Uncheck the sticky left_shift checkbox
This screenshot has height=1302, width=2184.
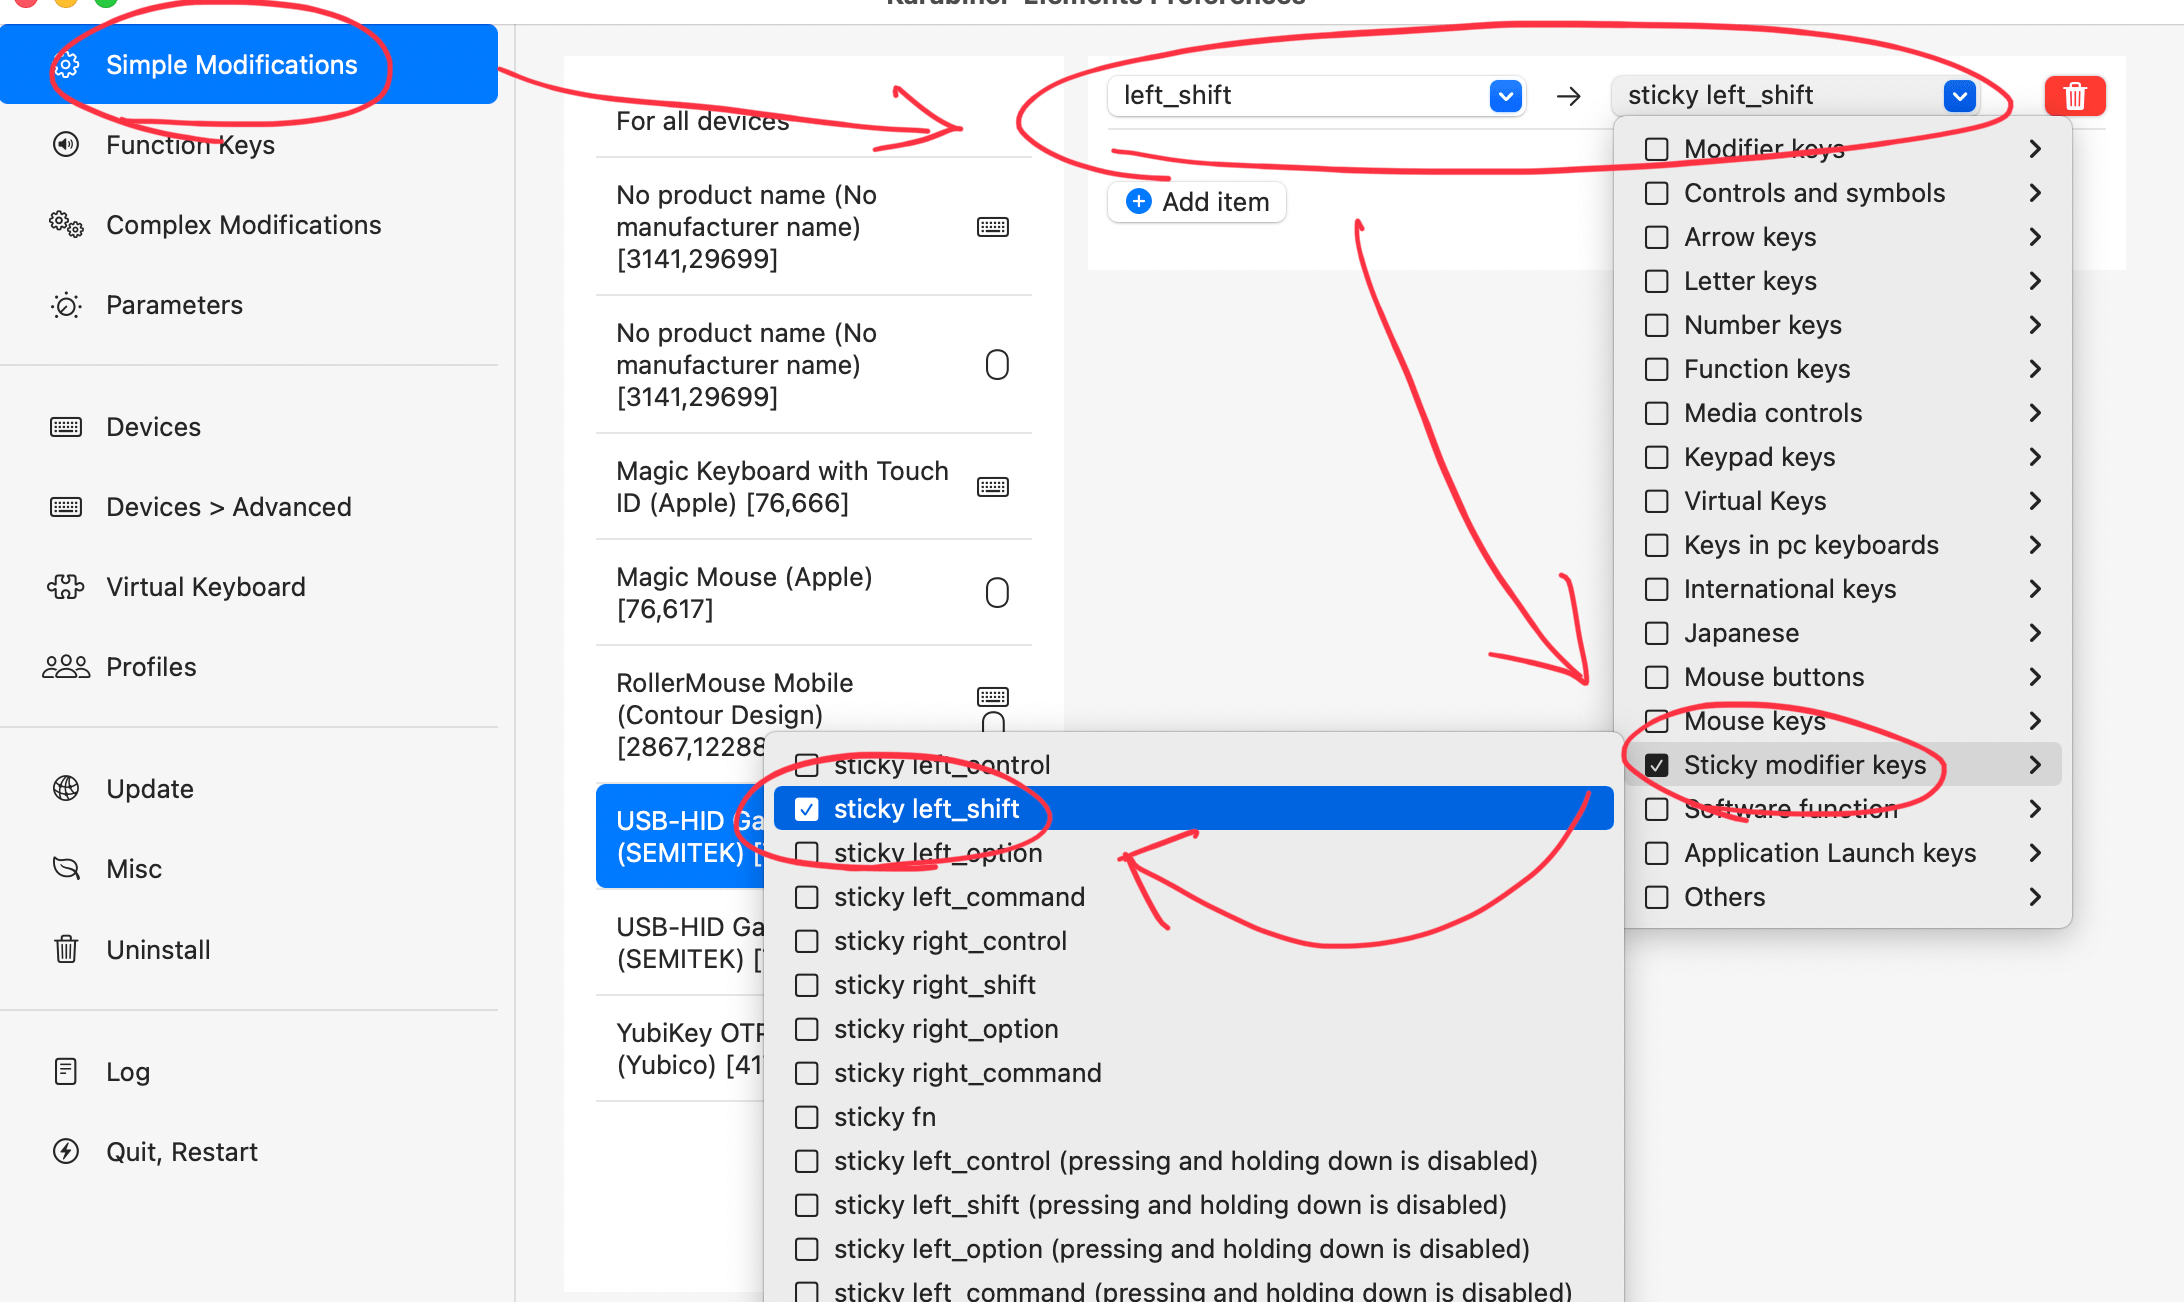[807, 809]
